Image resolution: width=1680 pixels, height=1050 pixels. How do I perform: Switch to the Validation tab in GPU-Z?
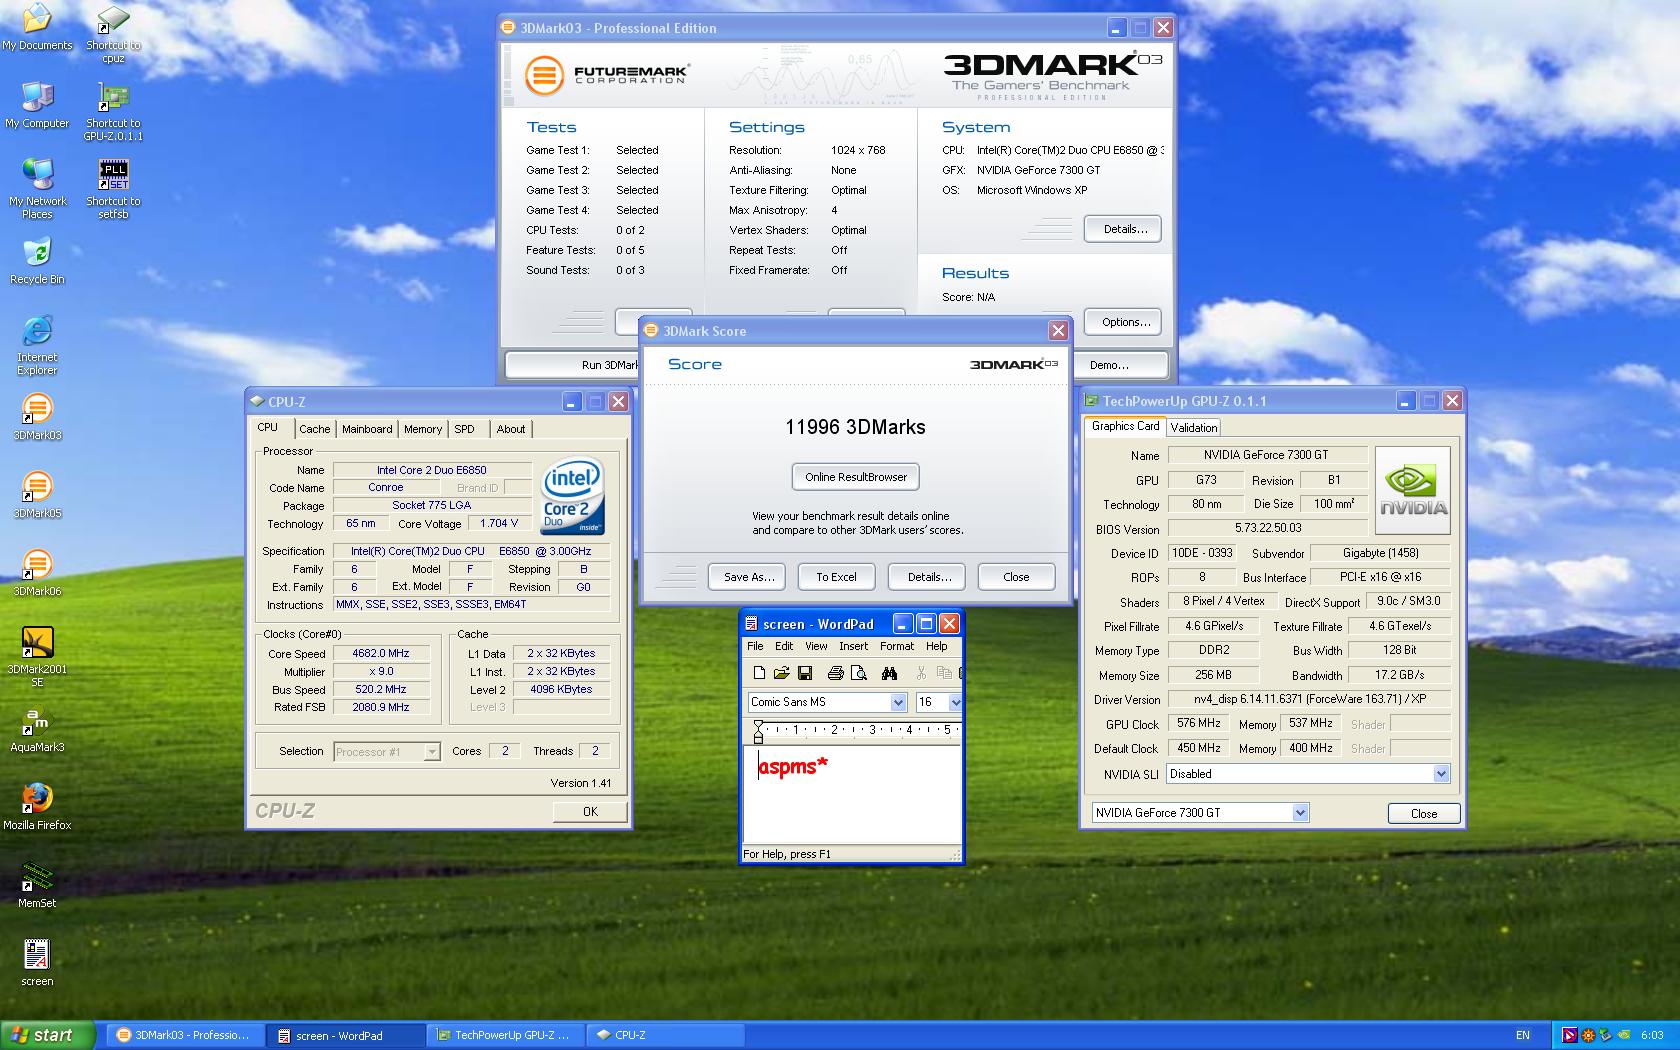coord(1194,427)
